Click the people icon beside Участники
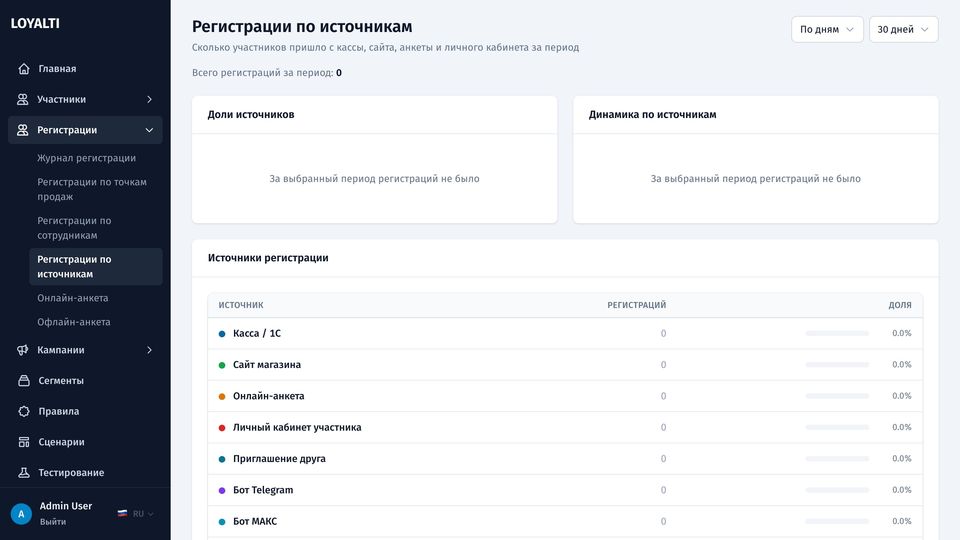Viewport: 960px width, 540px height. pos(23,99)
